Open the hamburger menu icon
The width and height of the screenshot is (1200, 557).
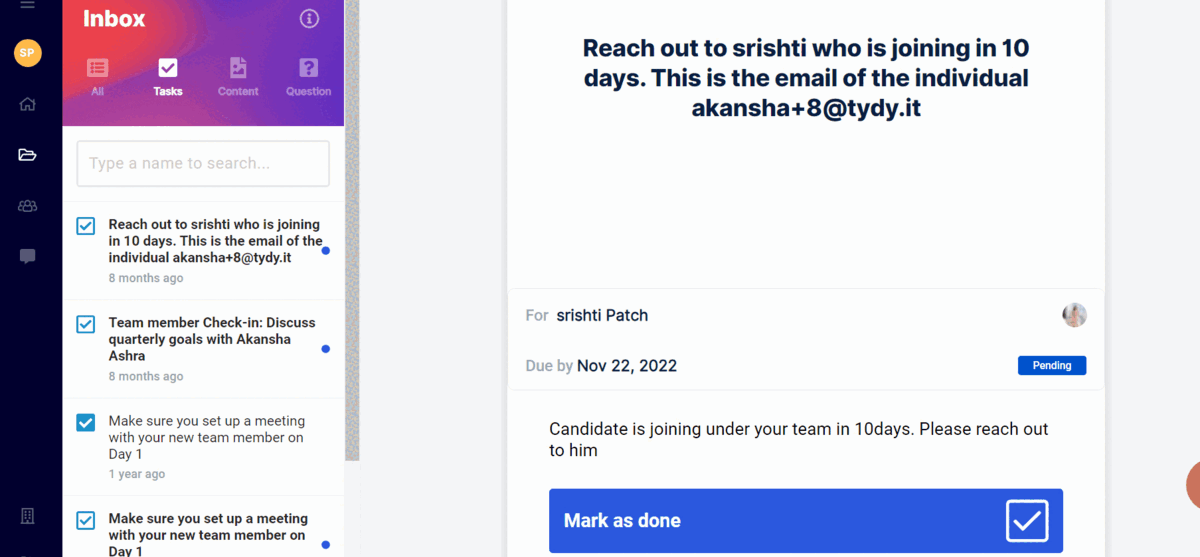[x=27, y=5]
